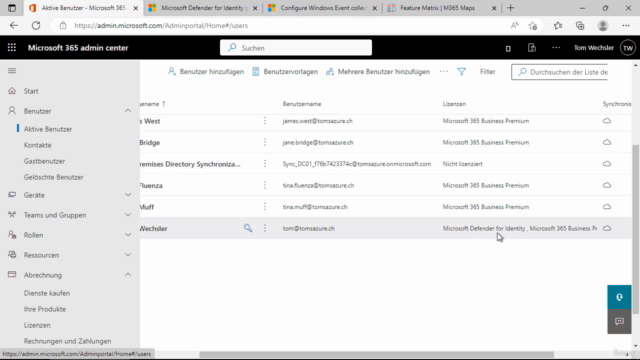Open the app launcher waffle icon

pyautogui.click(x=12, y=48)
